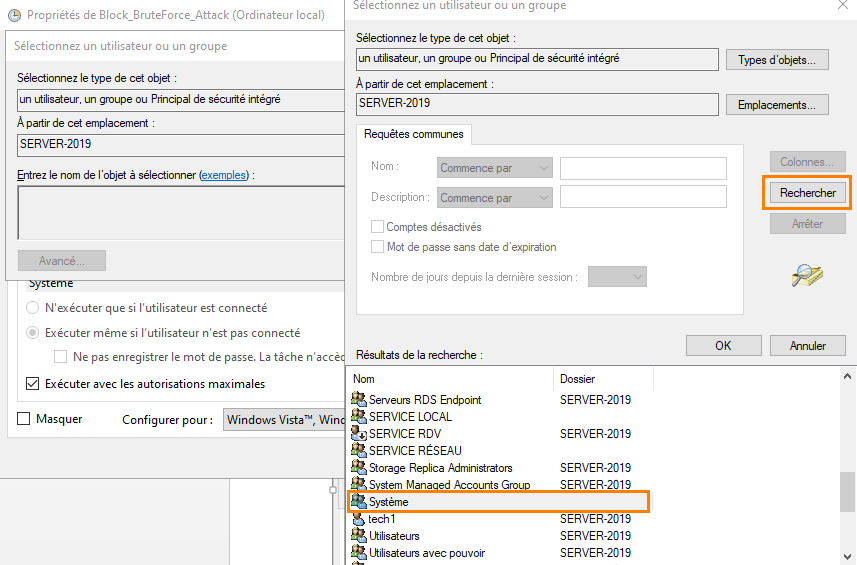Select N'exécuter que si l'utilisateur est connecté
The image size is (857, 565).
coord(33,308)
